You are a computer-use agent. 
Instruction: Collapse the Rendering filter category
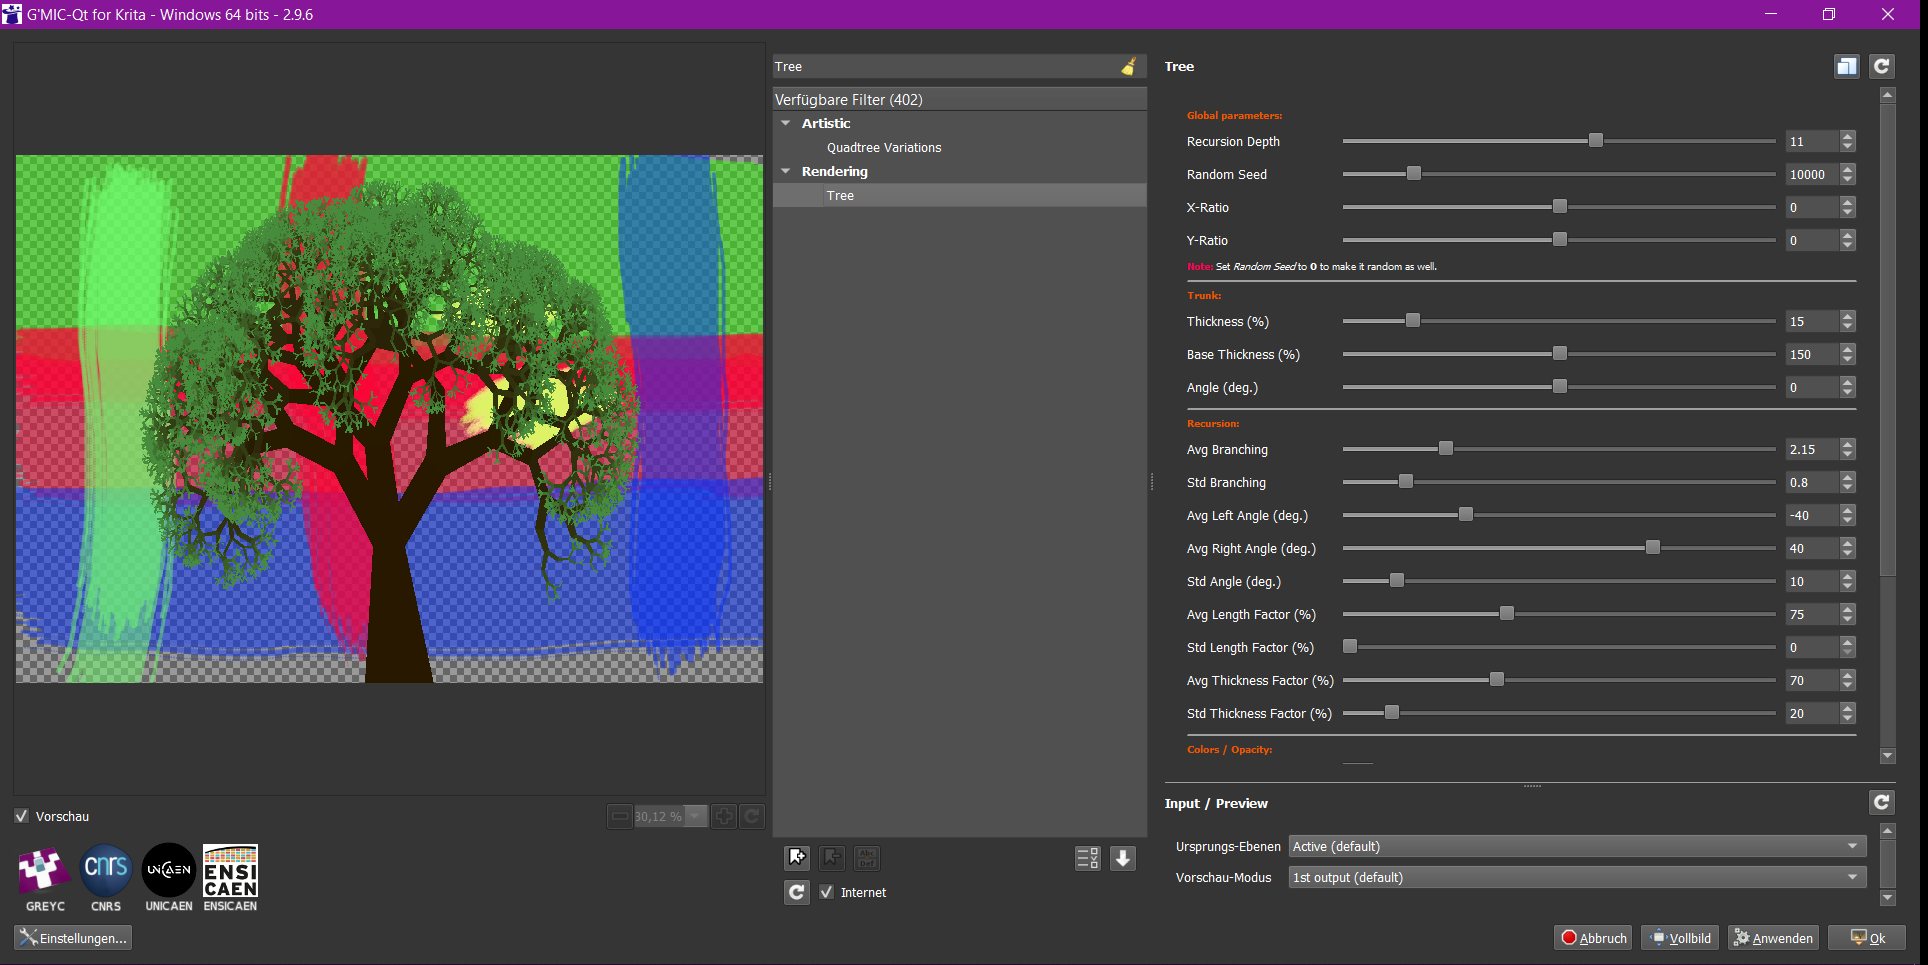[x=786, y=171]
